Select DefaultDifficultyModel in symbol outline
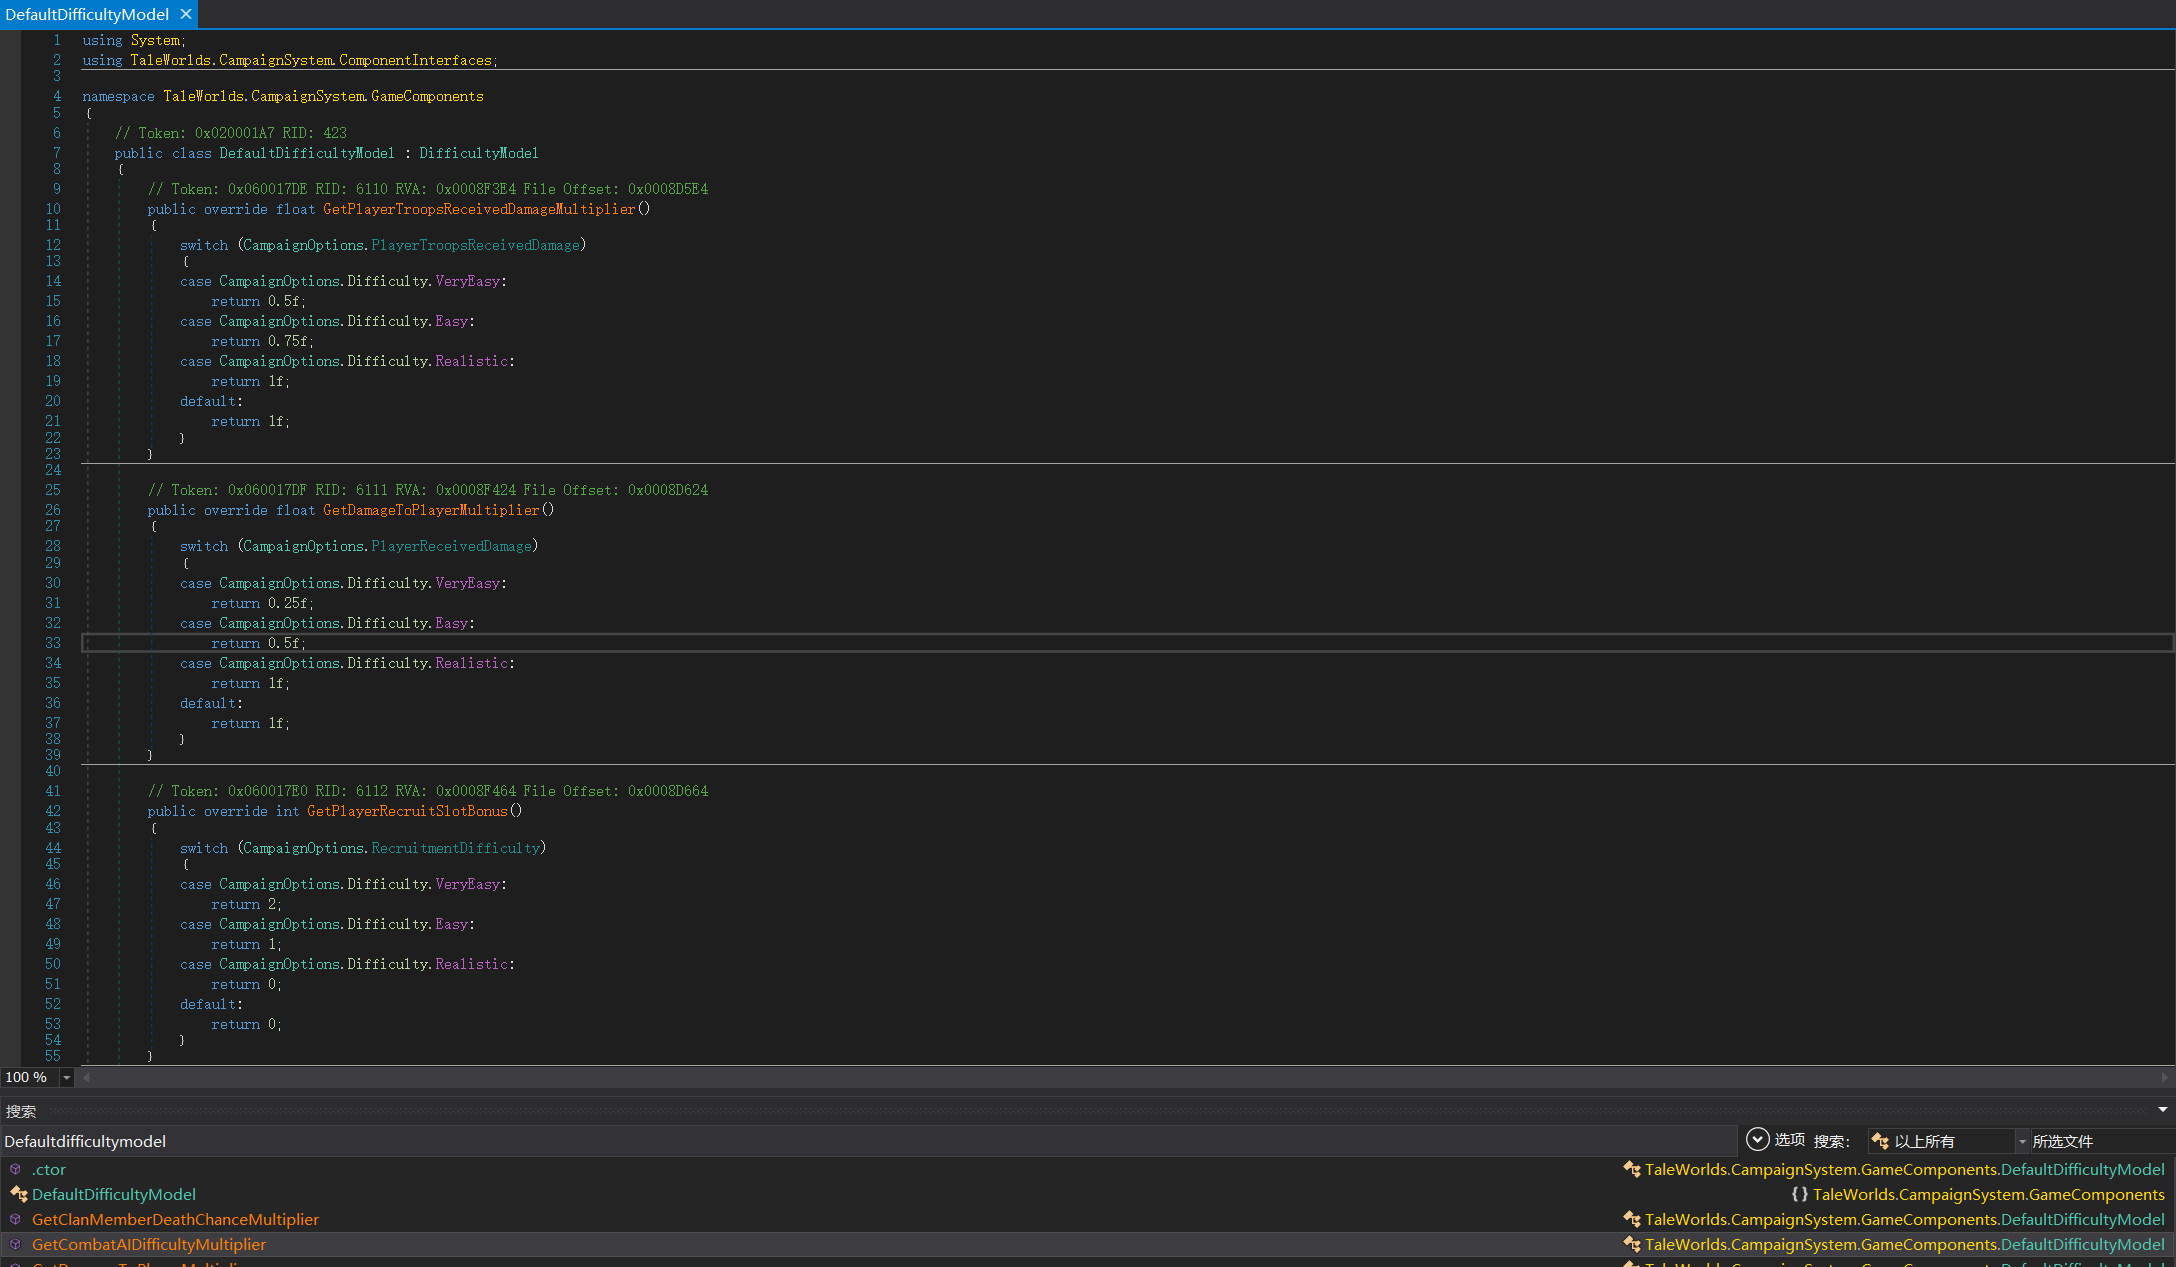Image resolution: width=2176 pixels, height=1267 pixels. [112, 1195]
